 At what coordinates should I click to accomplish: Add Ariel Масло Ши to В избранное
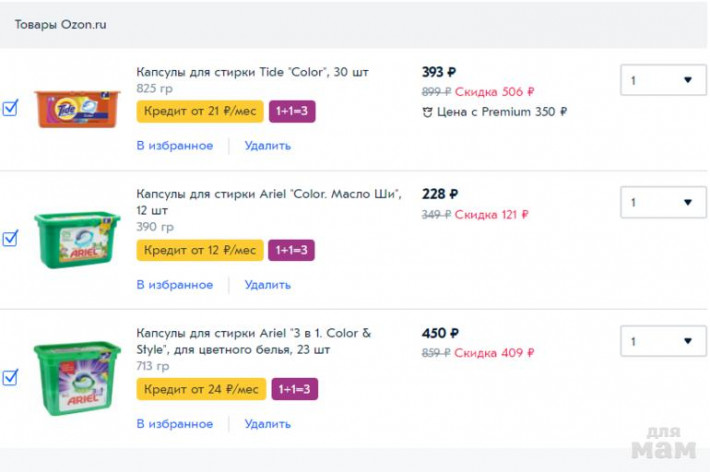174,284
